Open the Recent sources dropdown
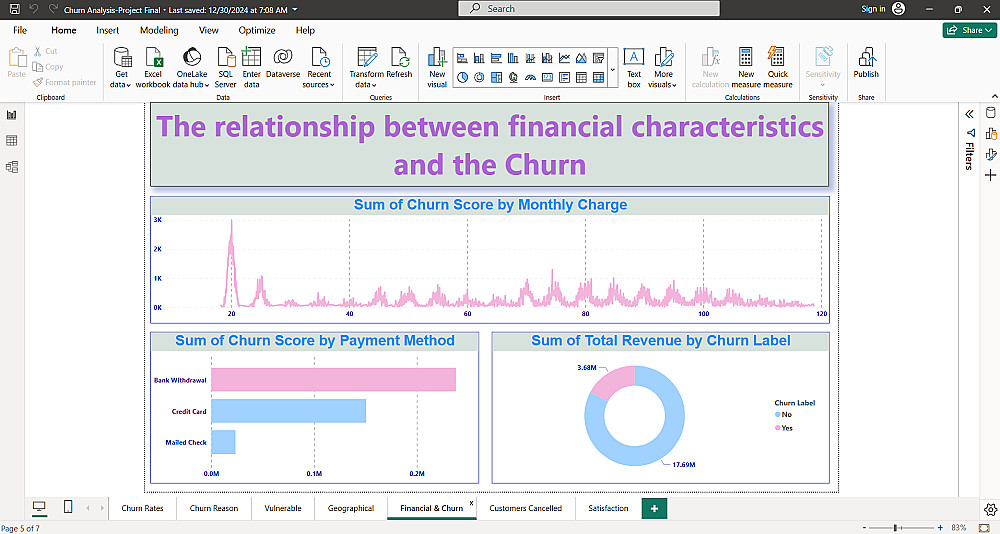The width and height of the screenshot is (1000, 534). click(x=319, y=67)
